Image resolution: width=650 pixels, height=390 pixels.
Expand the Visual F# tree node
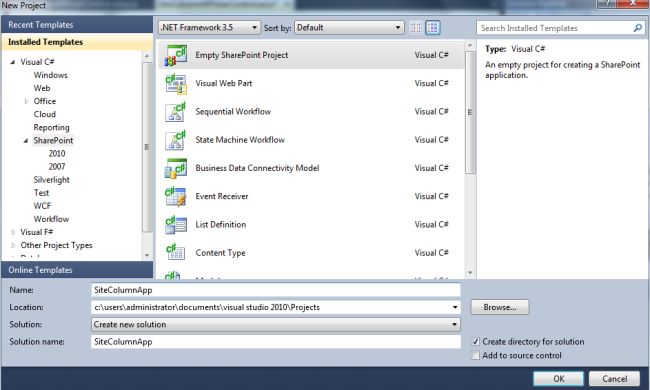tap(13, 232)
